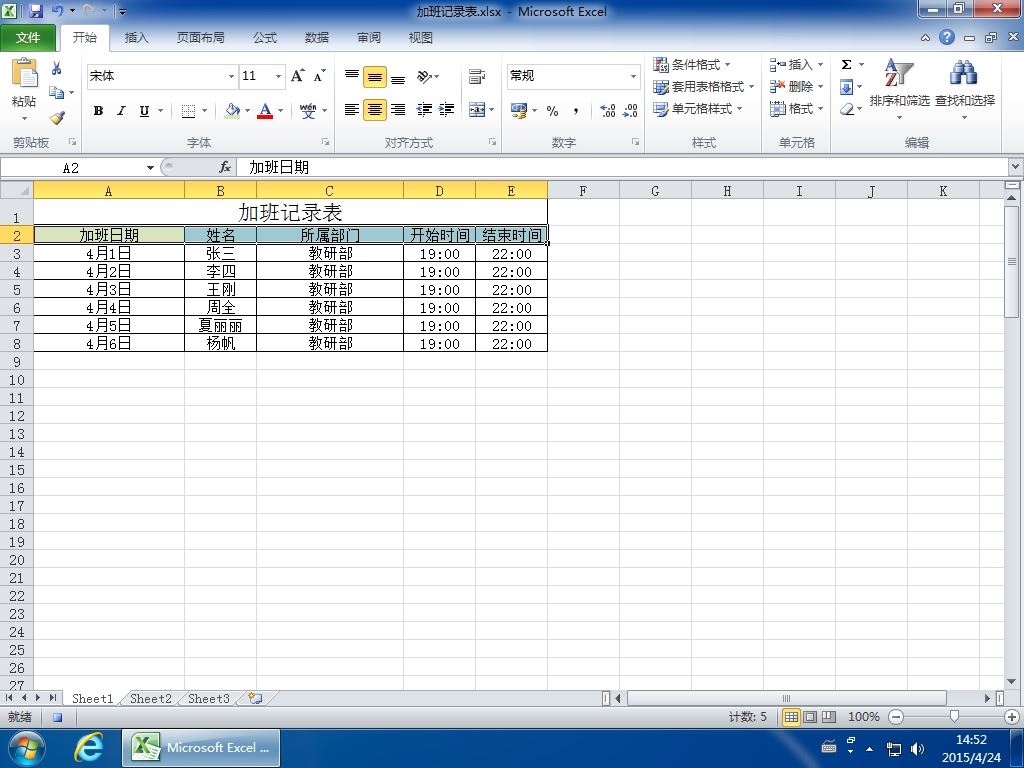
Task: Click the text orientation icon
Action: coord(425,77)
